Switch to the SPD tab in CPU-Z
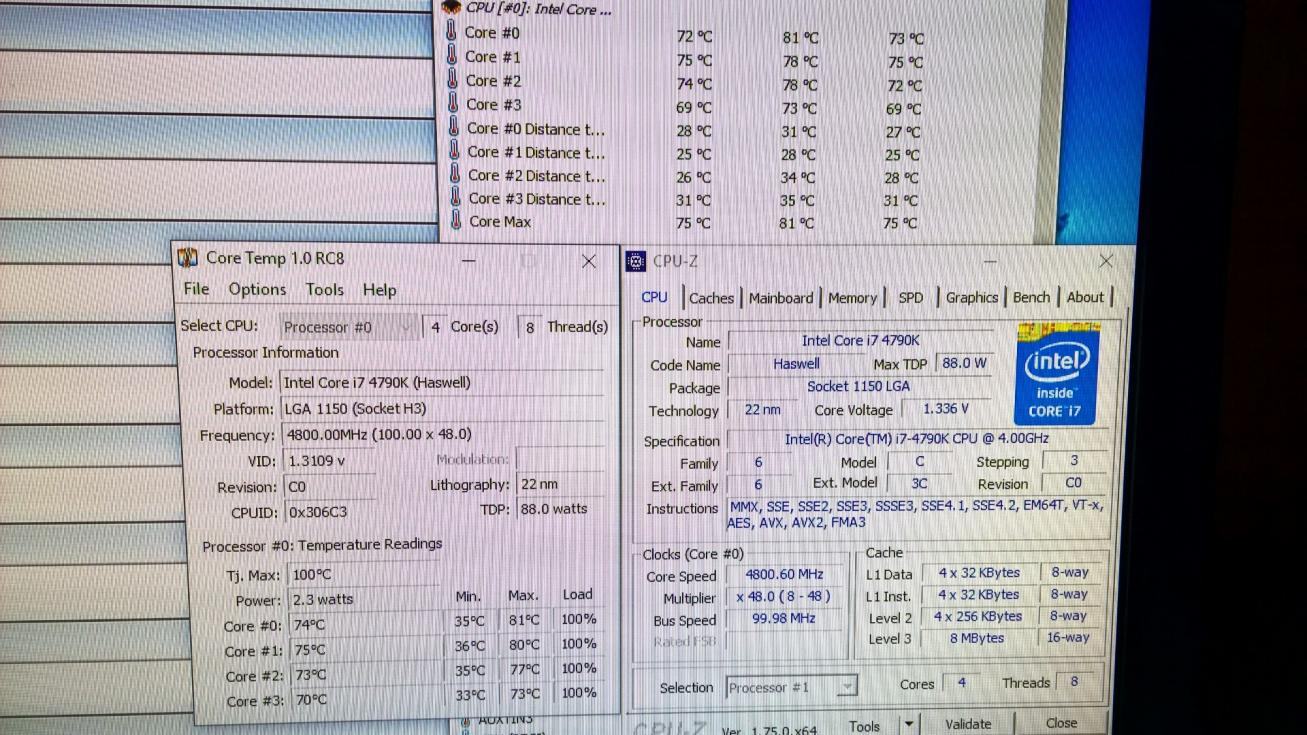 (910, 298)
